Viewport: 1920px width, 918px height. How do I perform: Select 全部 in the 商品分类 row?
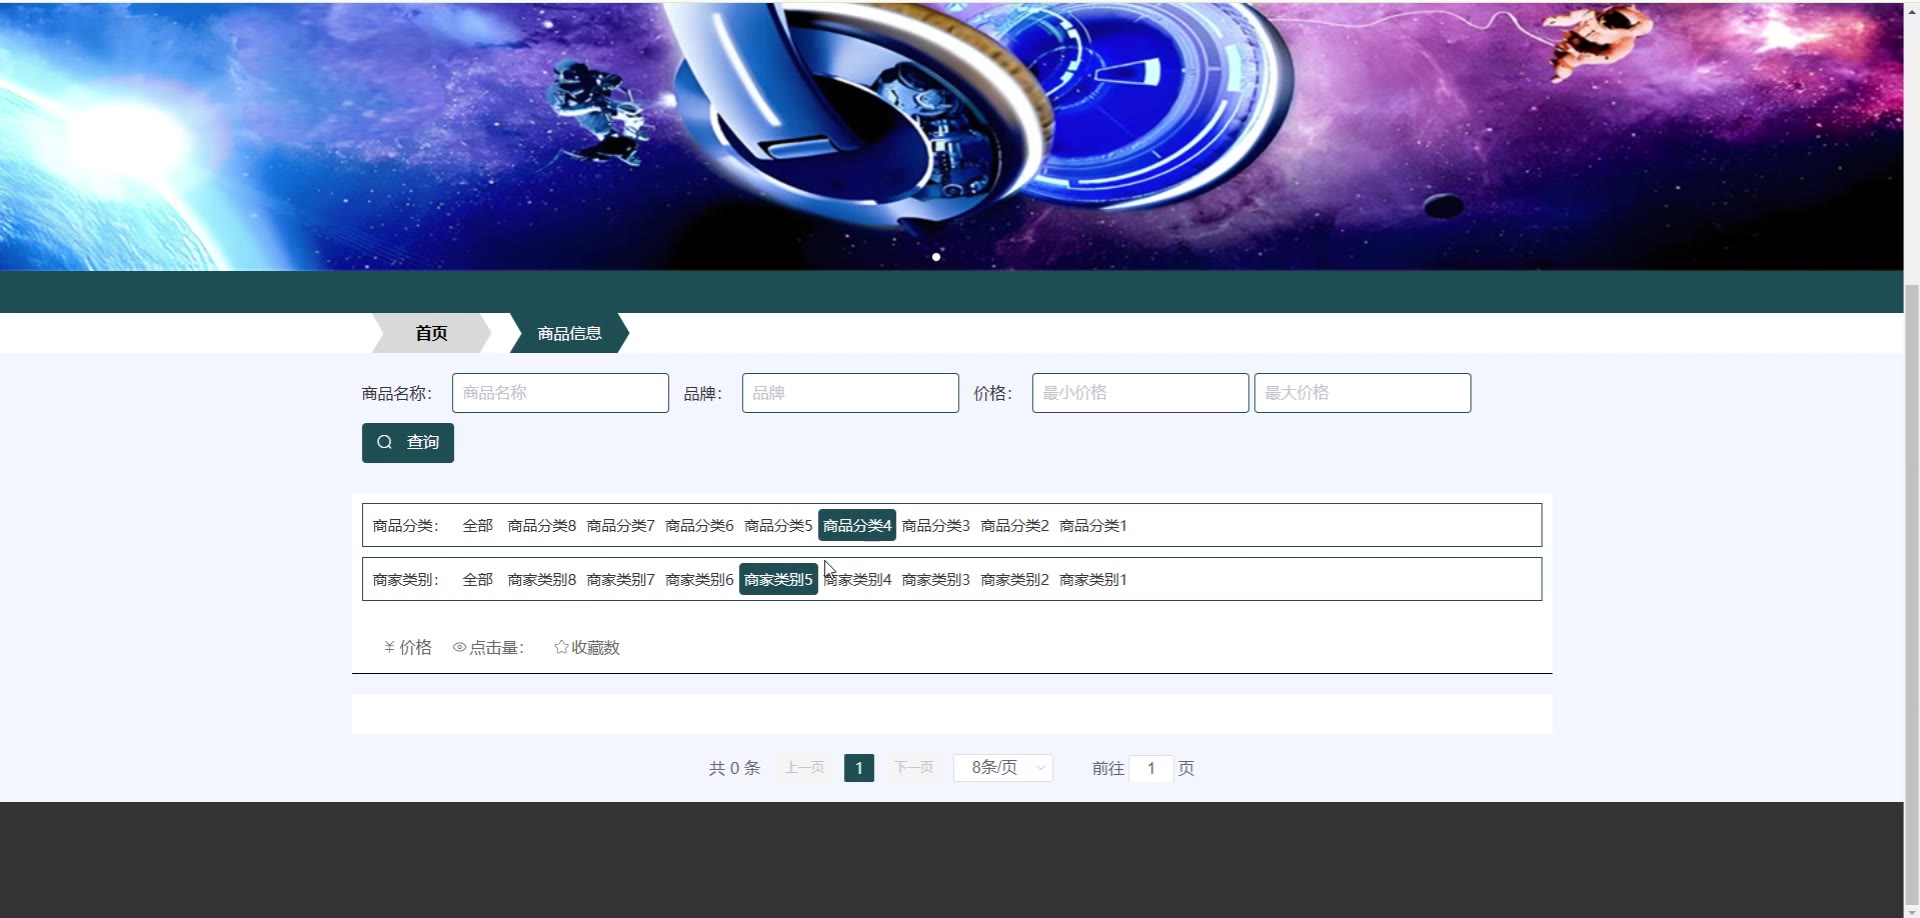pyautogui.click(x=478, y=525)
